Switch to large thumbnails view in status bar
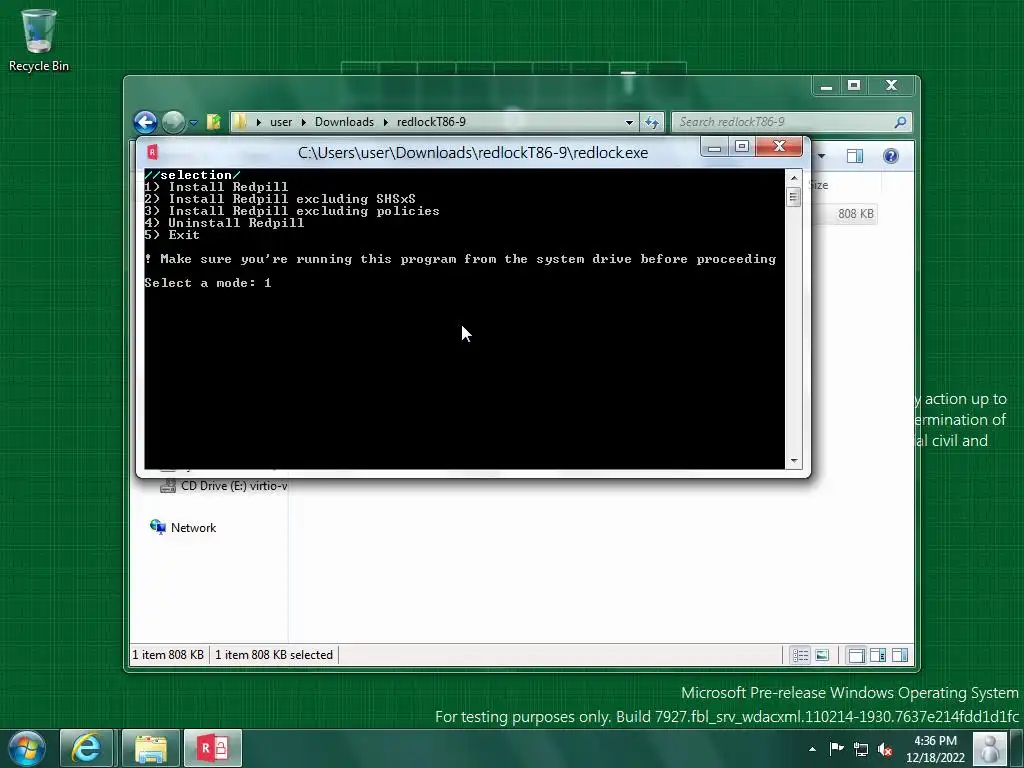The image size is (1024, 768). [x=822, y=655]
